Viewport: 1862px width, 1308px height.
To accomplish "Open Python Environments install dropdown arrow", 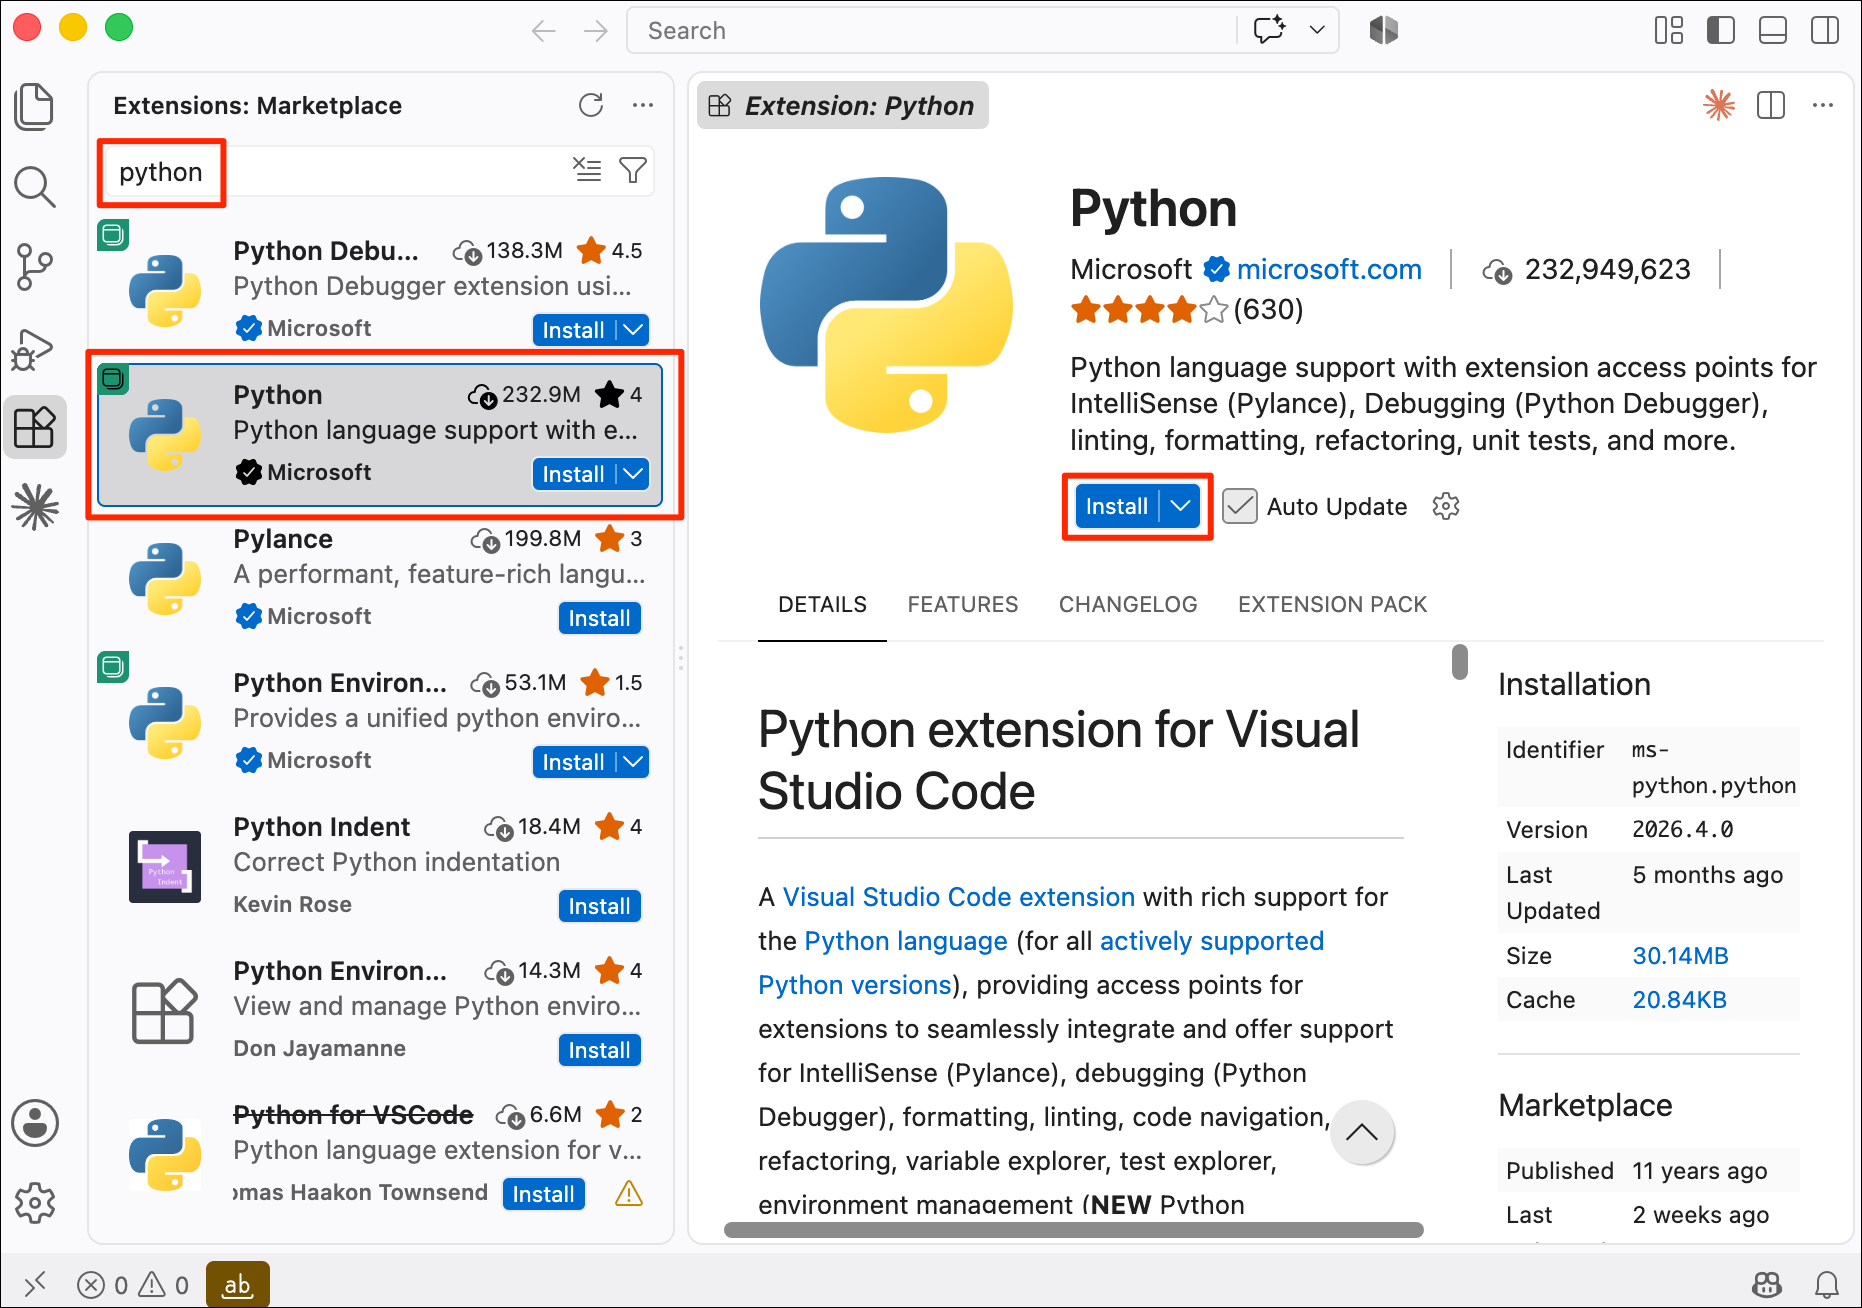I will 633,762.
